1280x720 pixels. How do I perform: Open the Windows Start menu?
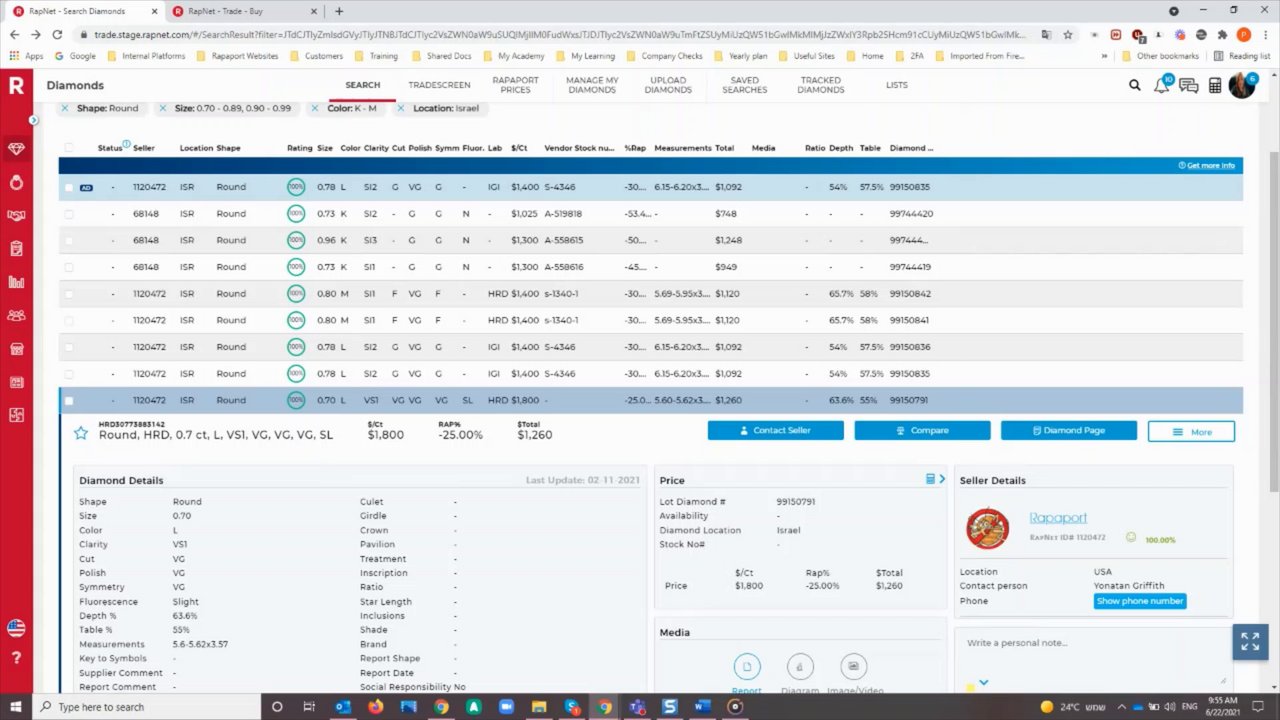point(17,707)
